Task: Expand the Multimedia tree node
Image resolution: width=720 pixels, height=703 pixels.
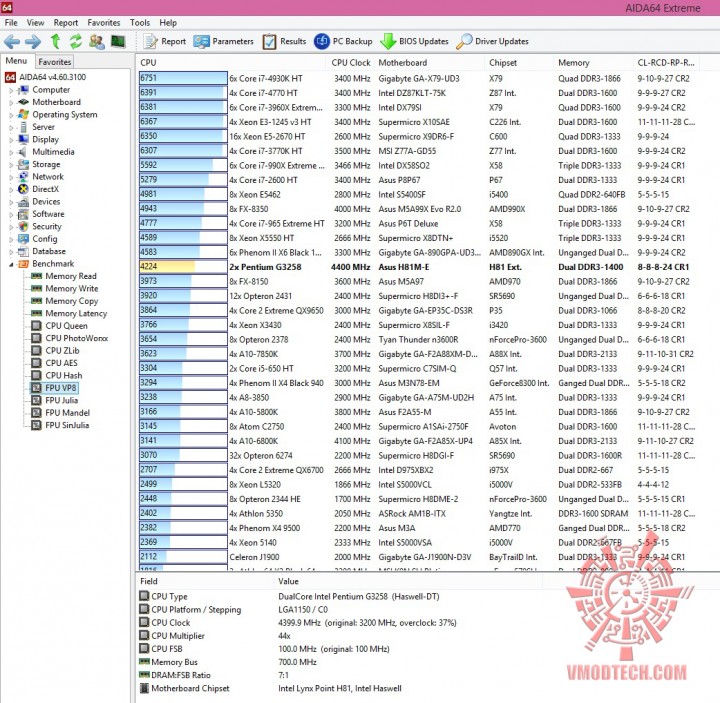Action: 11,152
